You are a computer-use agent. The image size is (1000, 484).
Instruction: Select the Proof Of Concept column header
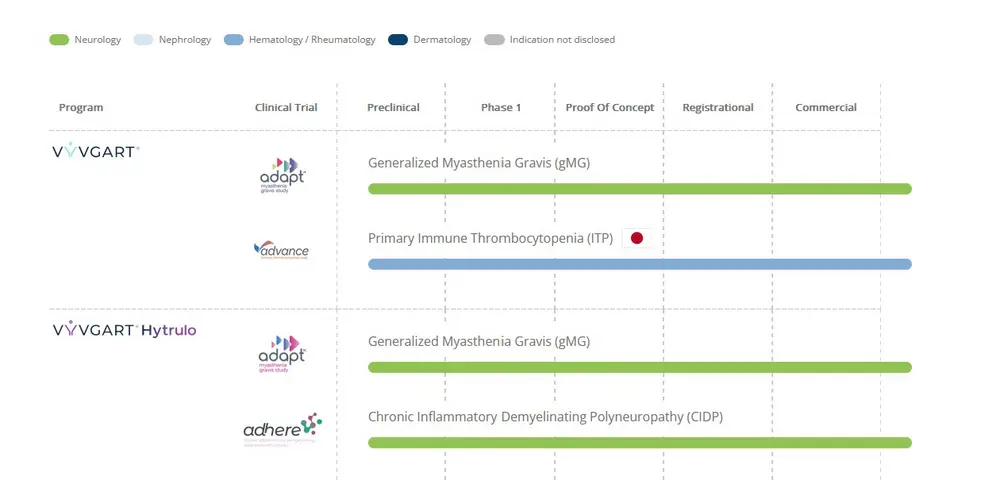(x=610, y=107)
